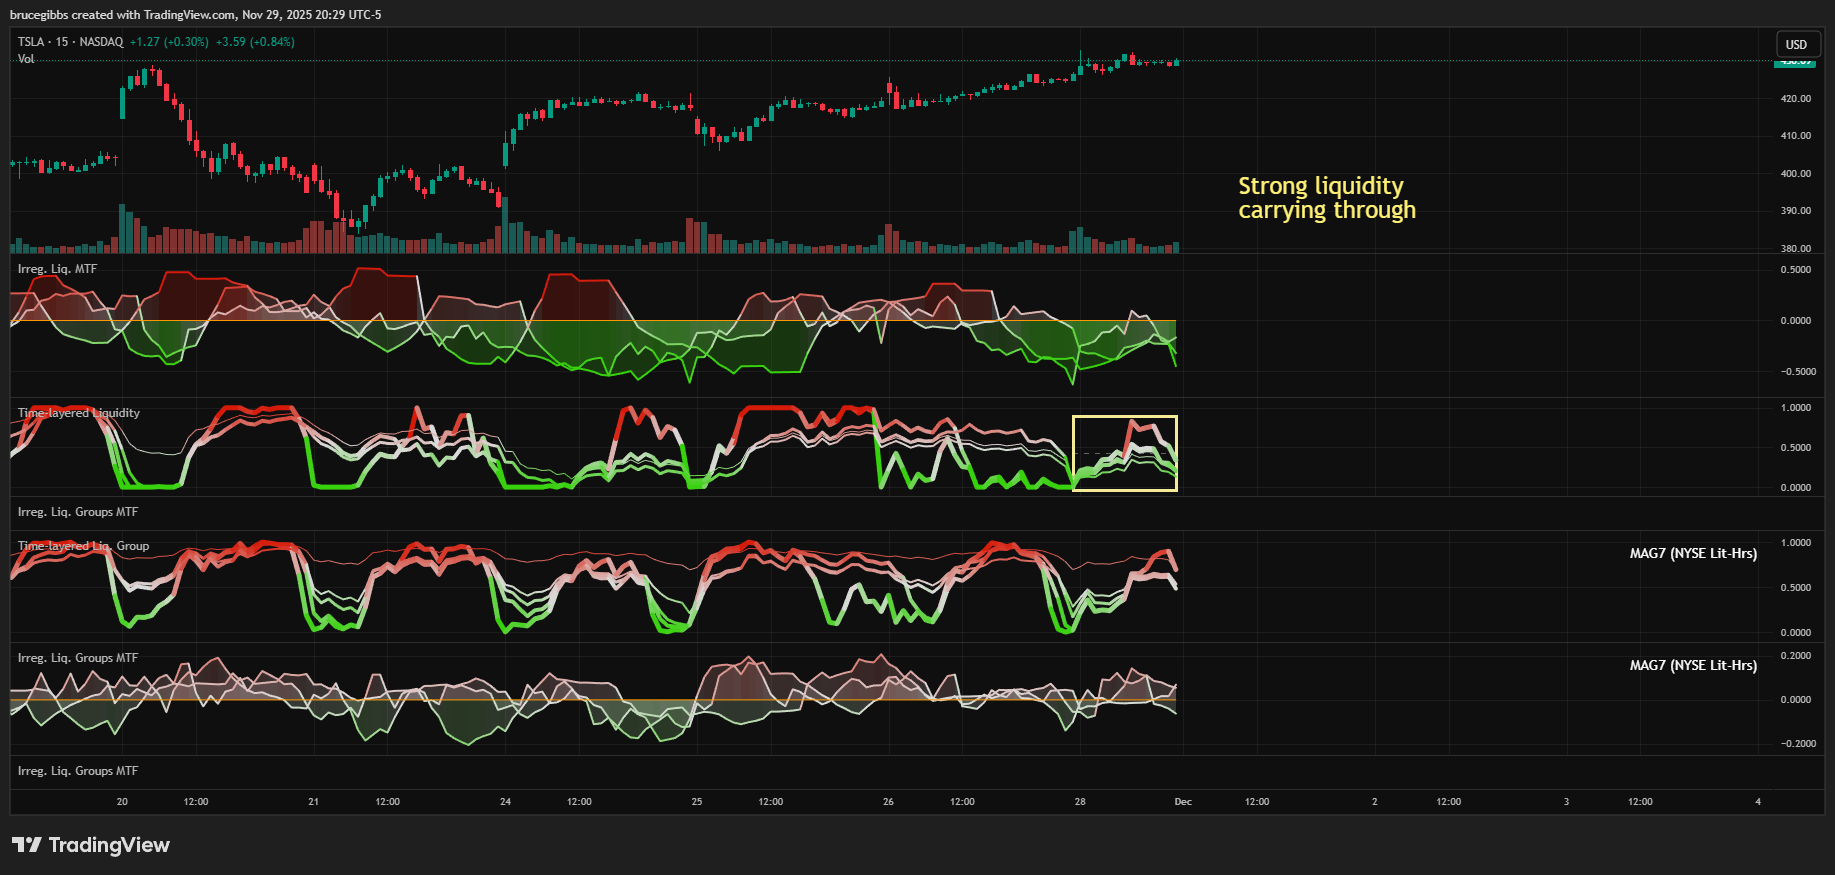Image resolution: width=1835 pixels, height=875 pixels.
Task: Click the TSLA 15 NASDAQ symbol title
Action: point(70,42)
